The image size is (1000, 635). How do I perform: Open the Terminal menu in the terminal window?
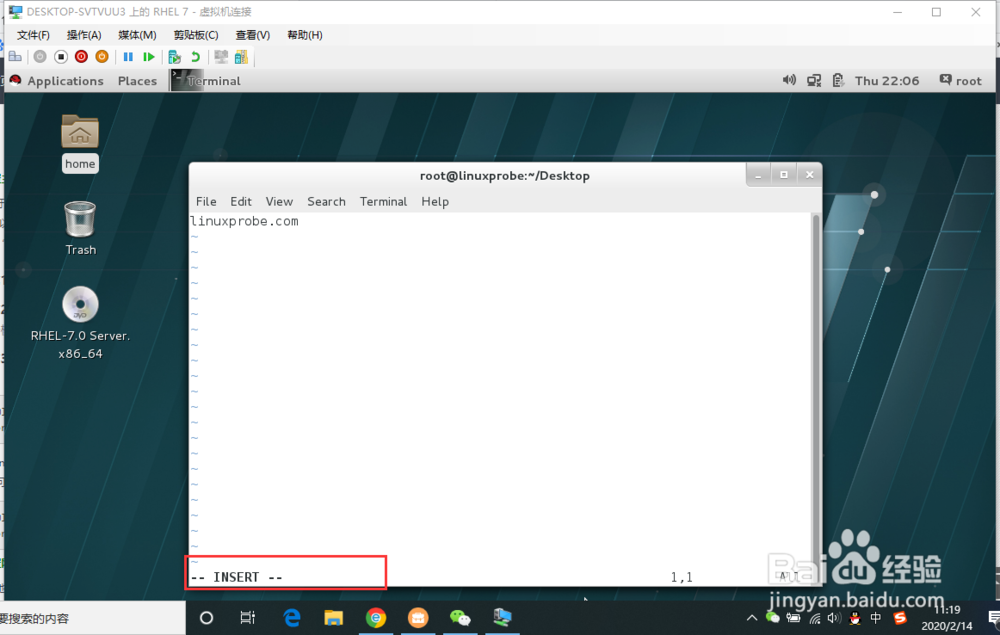point(383,201)
